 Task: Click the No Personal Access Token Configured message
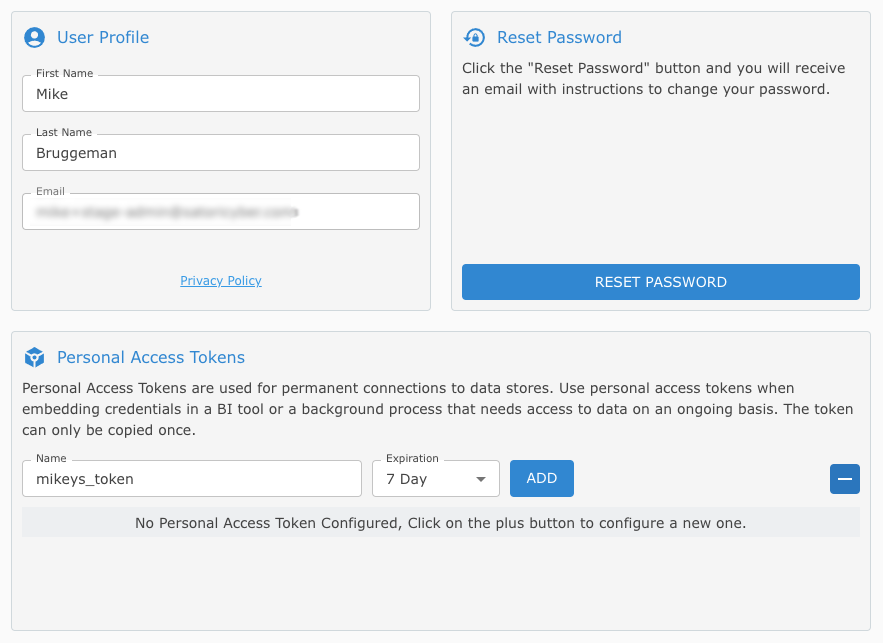pos(440,523)
